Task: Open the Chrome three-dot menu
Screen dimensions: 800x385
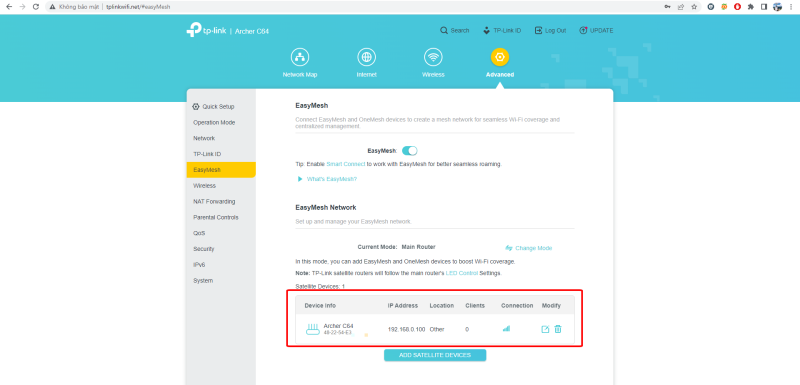Action: click(791, 7)
